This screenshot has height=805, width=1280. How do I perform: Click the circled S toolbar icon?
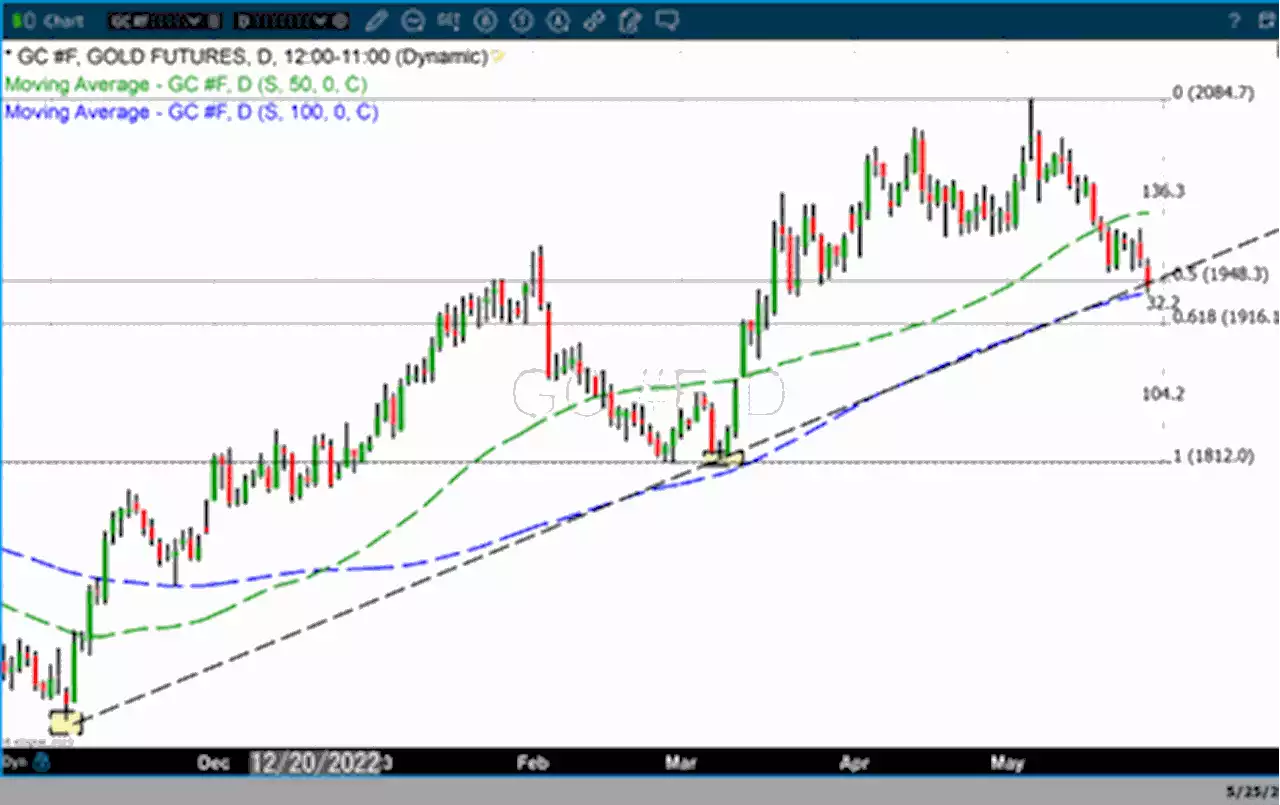click(485, 19)
